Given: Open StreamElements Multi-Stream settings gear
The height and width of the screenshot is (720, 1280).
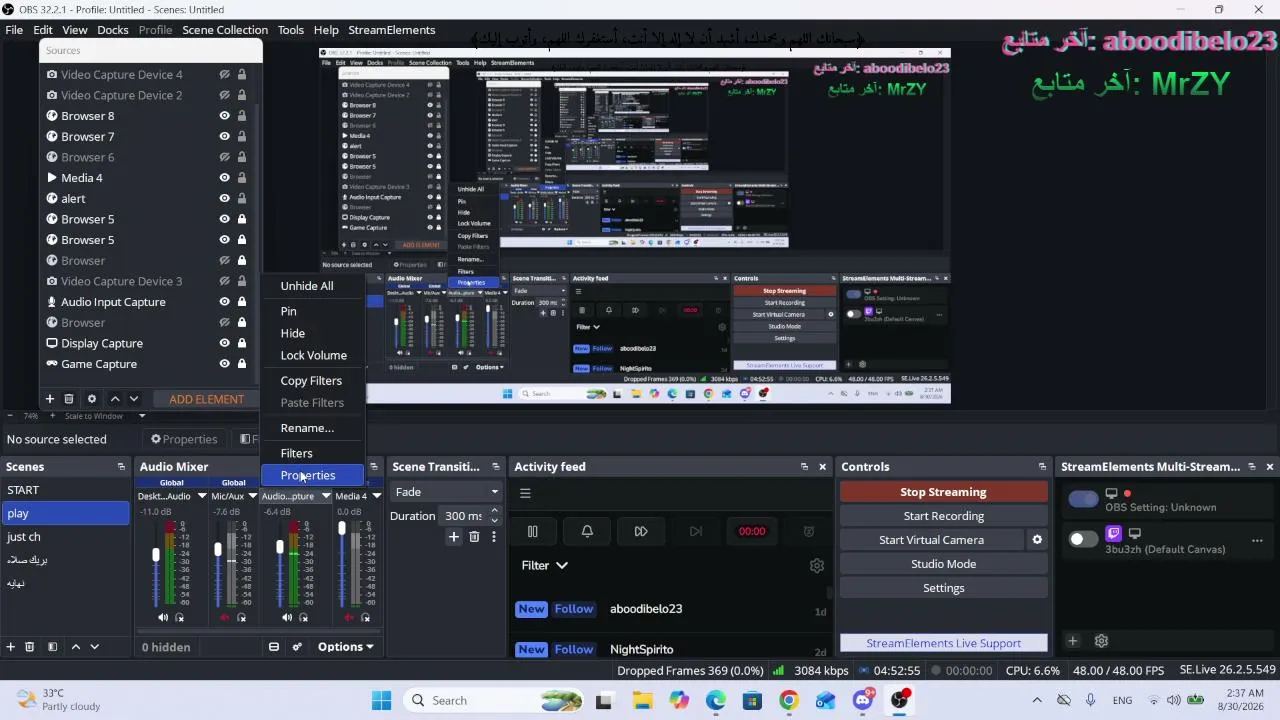Looking at the screenshot, I should (1101, 641).
